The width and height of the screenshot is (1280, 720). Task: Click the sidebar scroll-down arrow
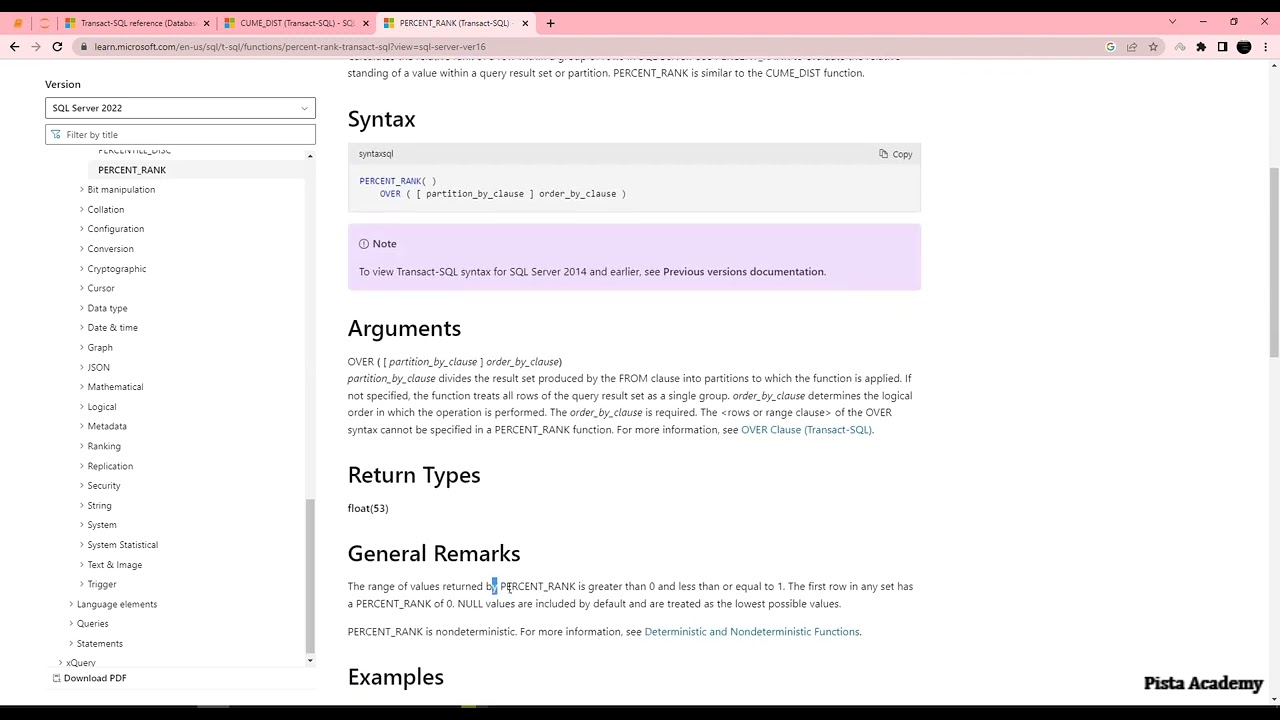coord(310,660)
